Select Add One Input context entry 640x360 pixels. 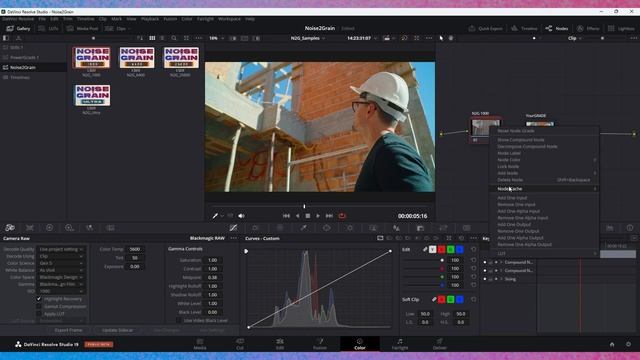tap(544, 198)
